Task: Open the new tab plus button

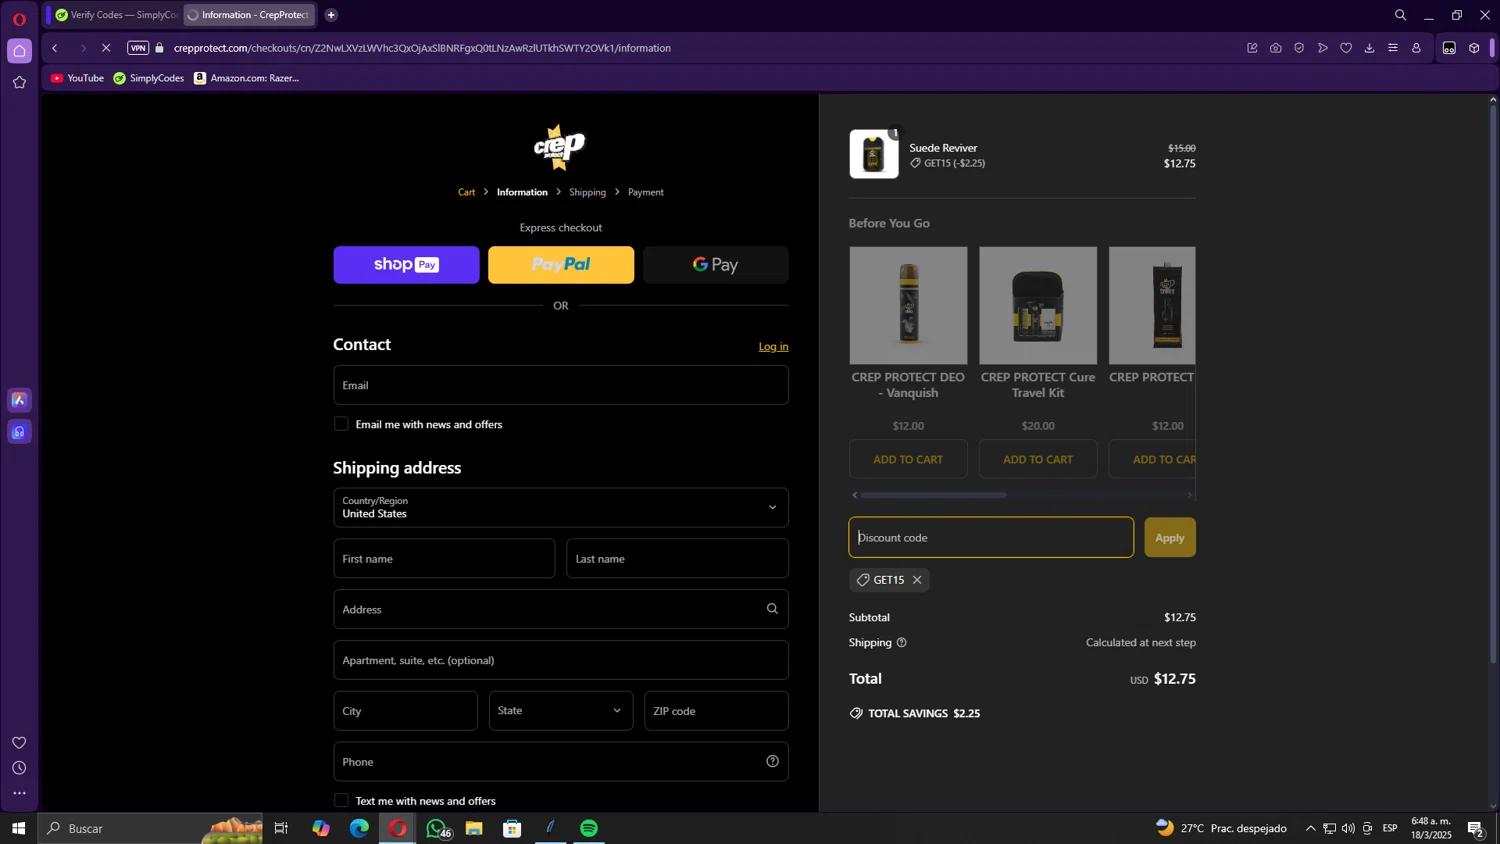Action: pos(331,15)
